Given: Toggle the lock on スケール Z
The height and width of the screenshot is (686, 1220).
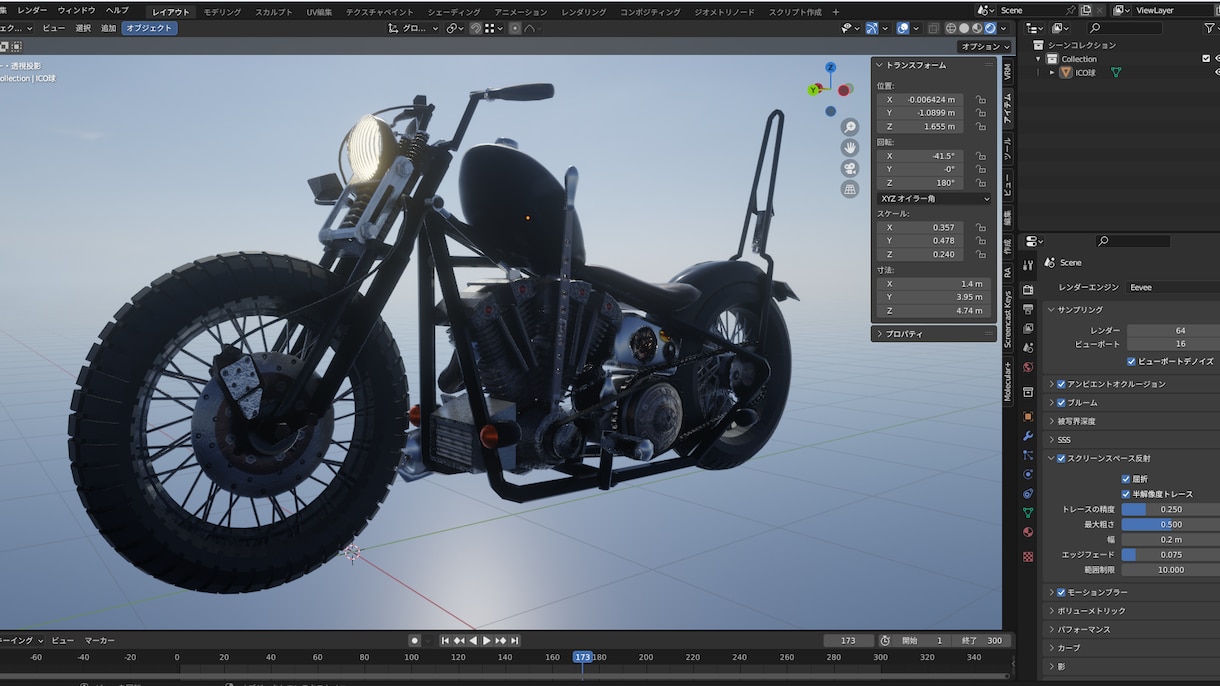Looking at the screenshot, I should (x=981, y=254).
